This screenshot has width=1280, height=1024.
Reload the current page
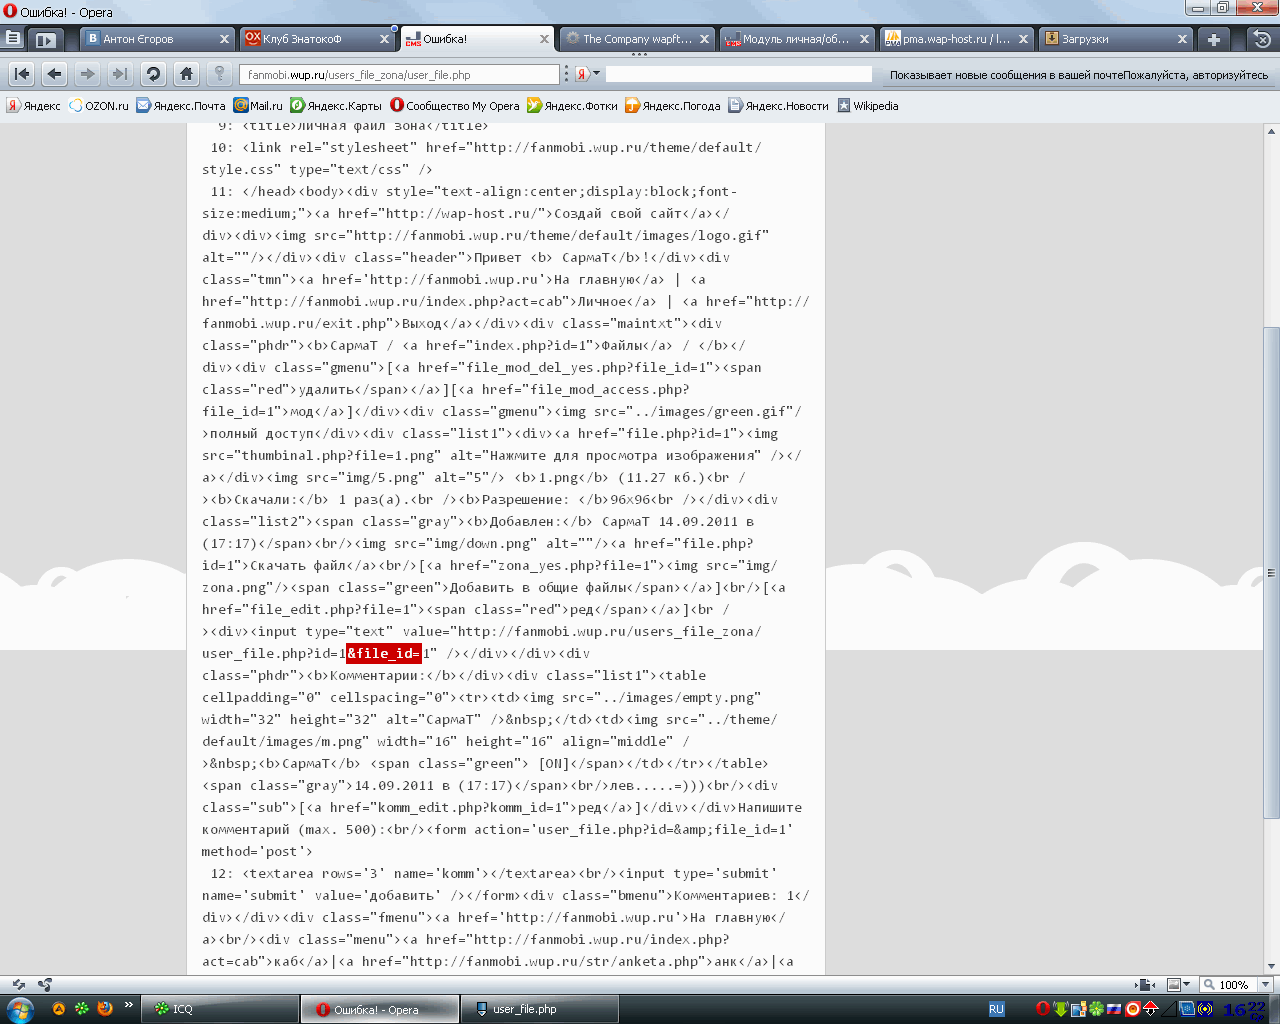tap(153, 74)
